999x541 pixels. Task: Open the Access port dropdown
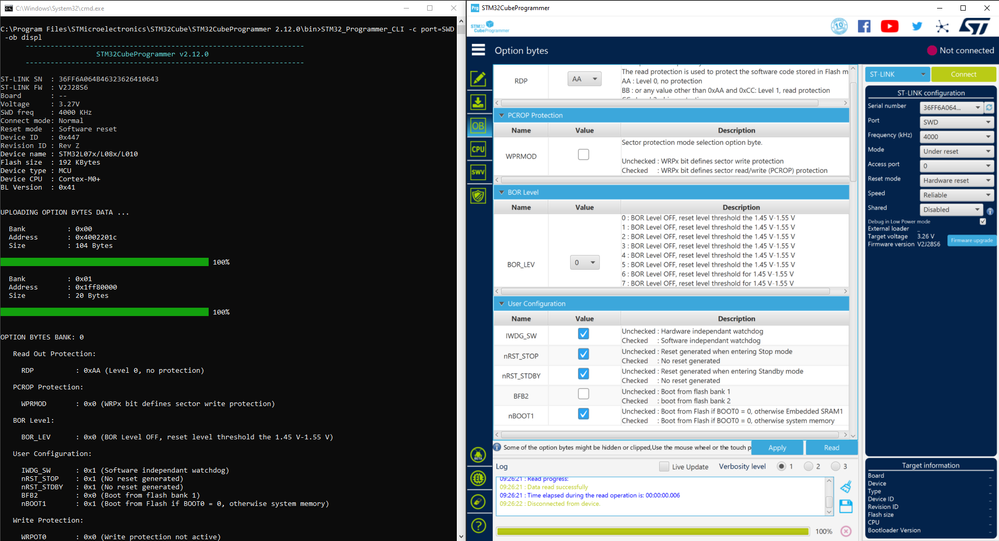(956, 166)
